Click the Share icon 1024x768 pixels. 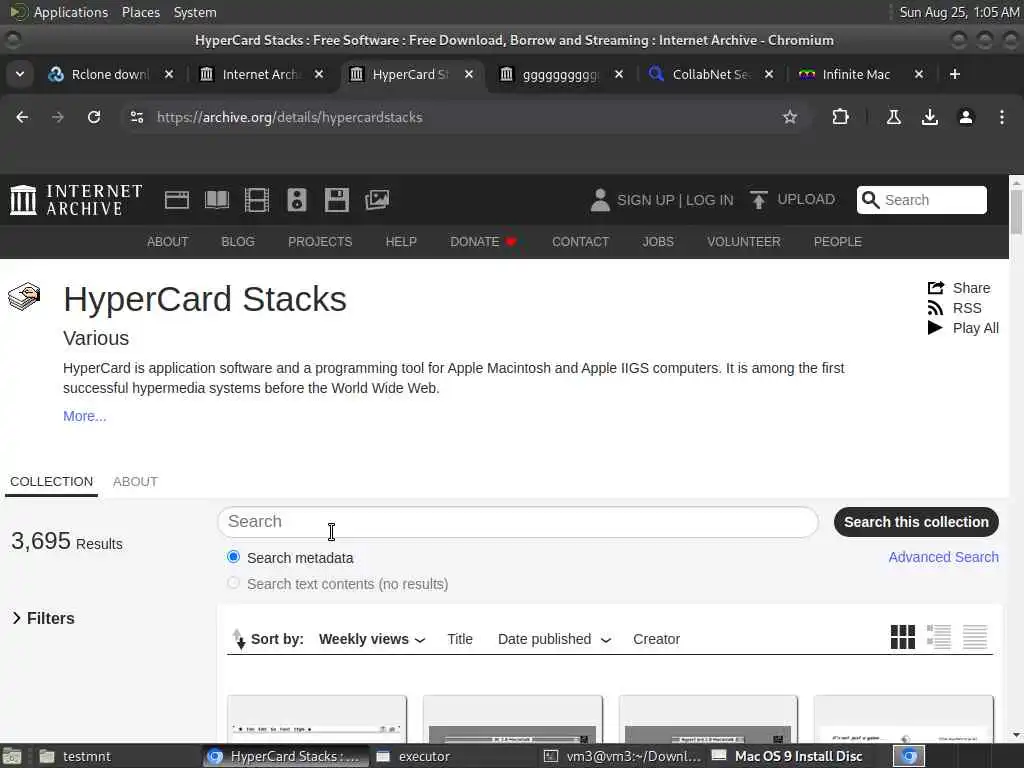(936, 288)
